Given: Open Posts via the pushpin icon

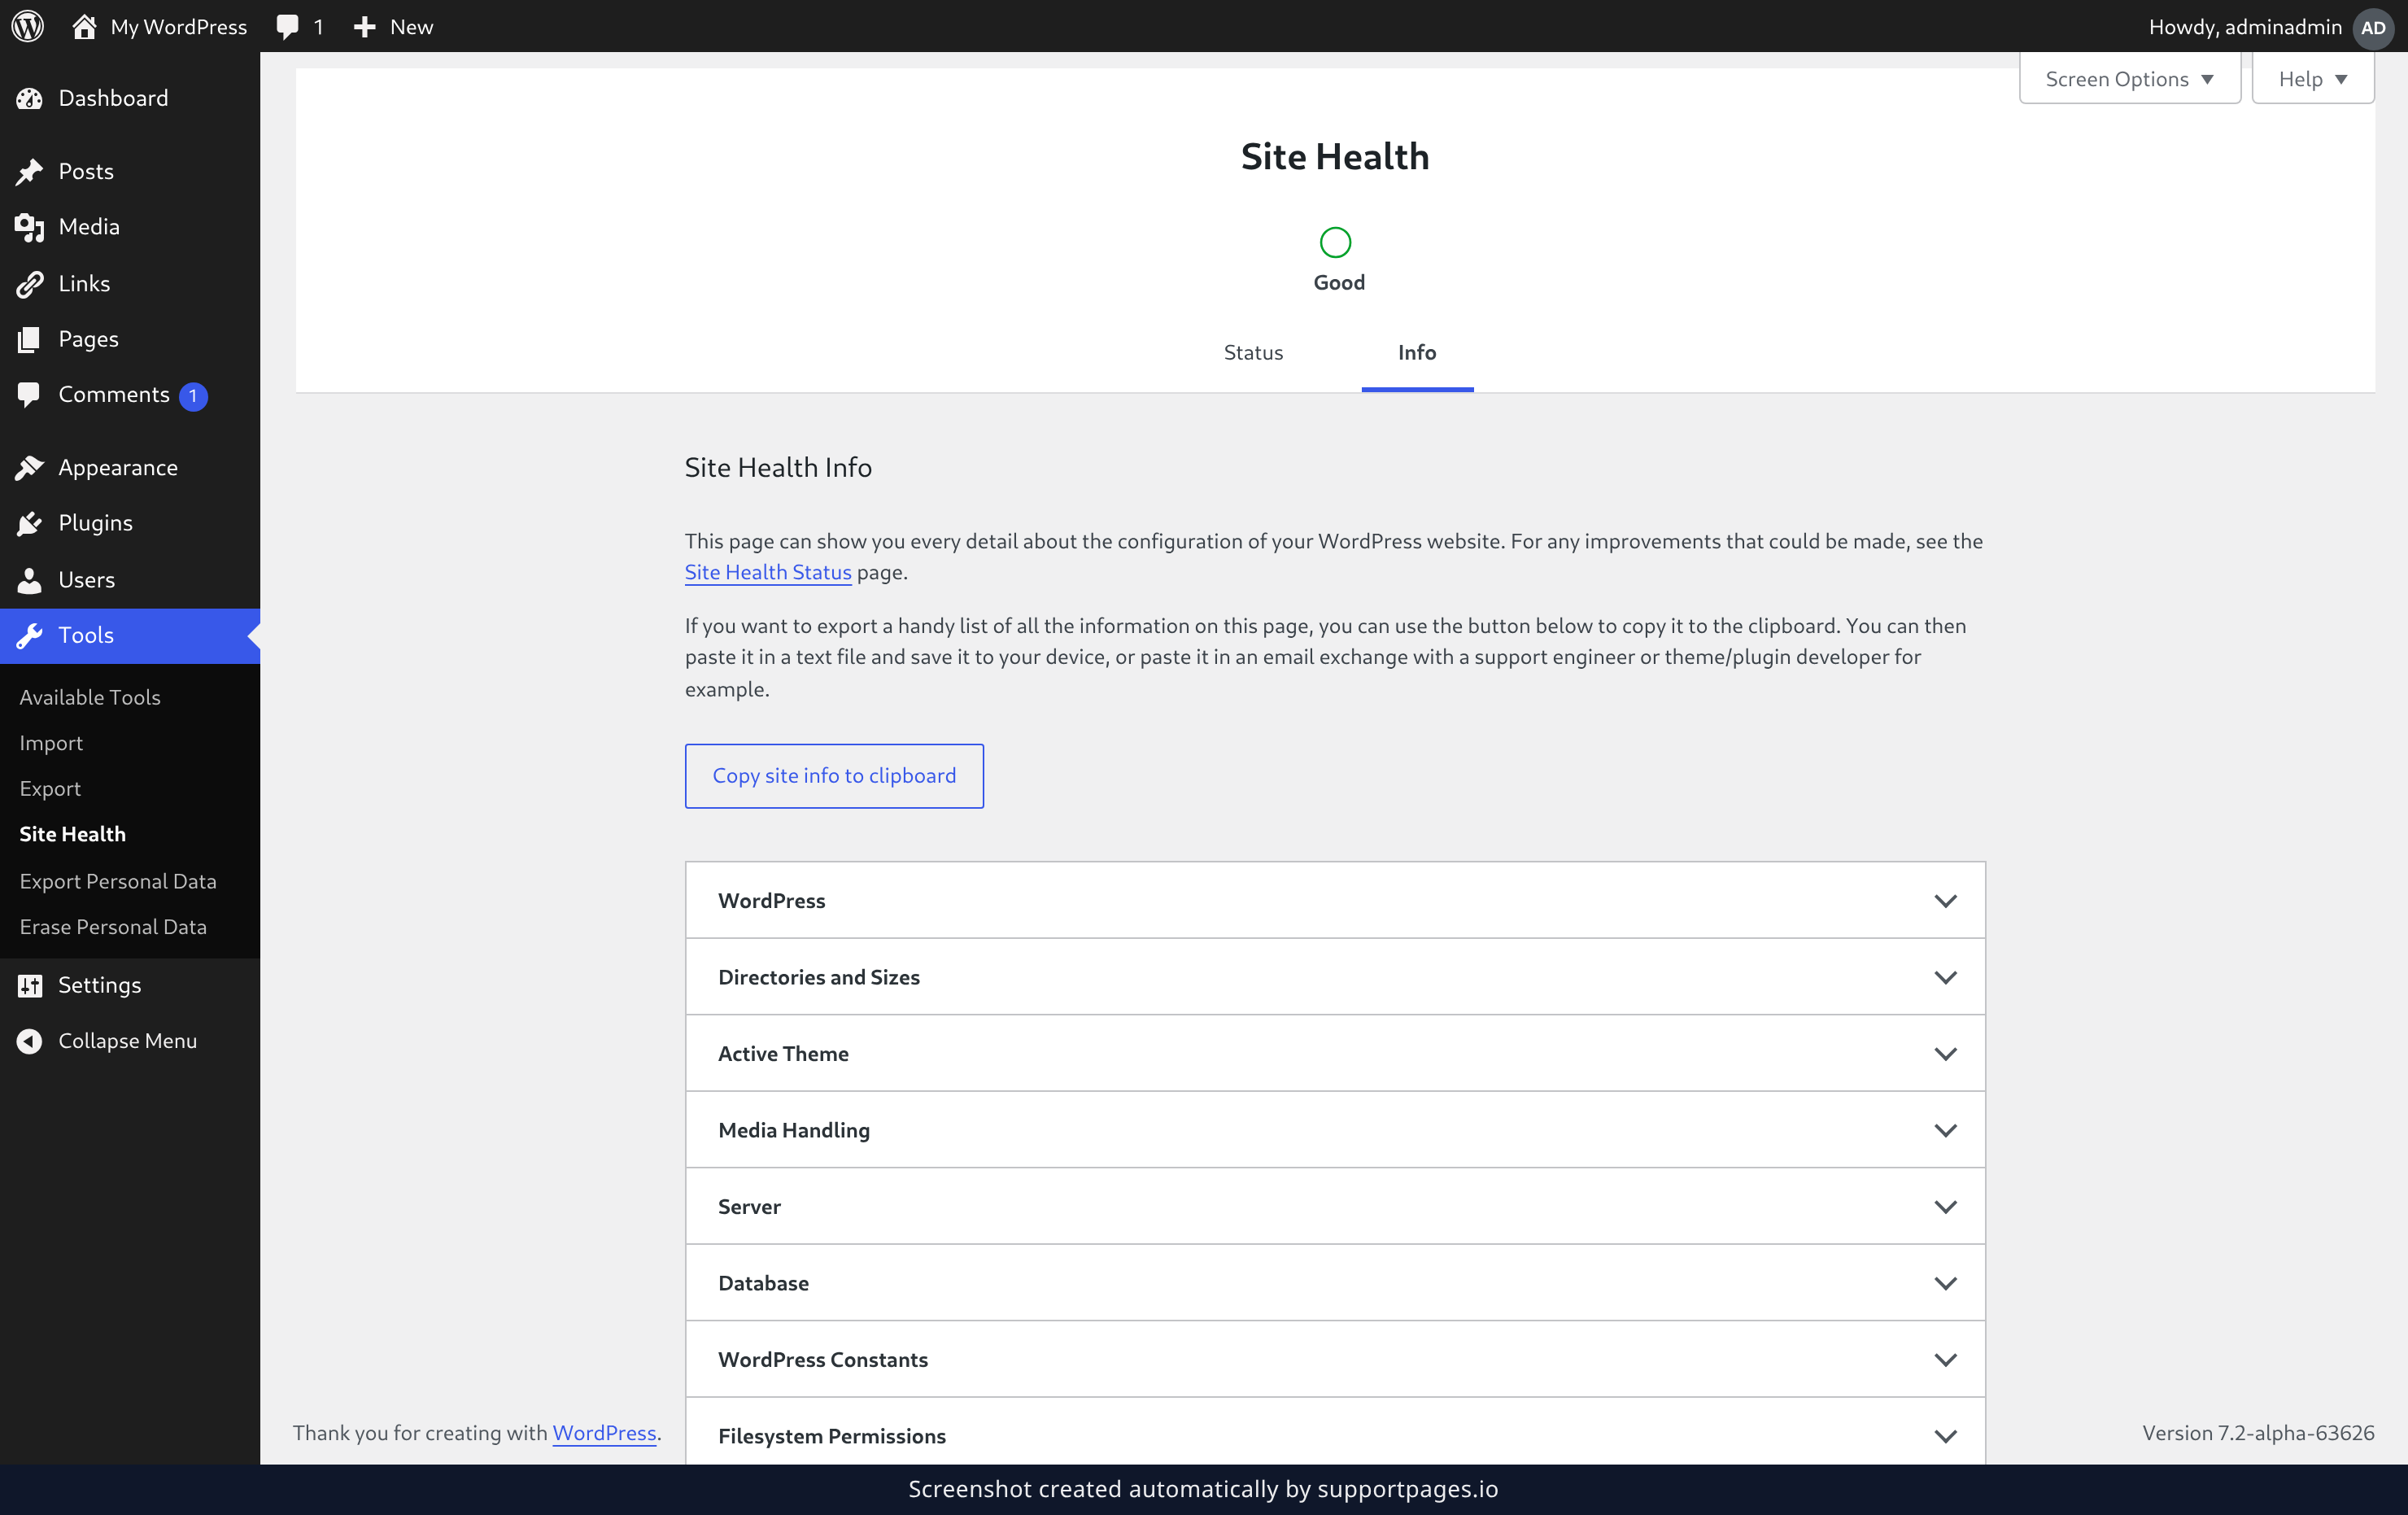Looking at the screenshot, I should [30, 171].
